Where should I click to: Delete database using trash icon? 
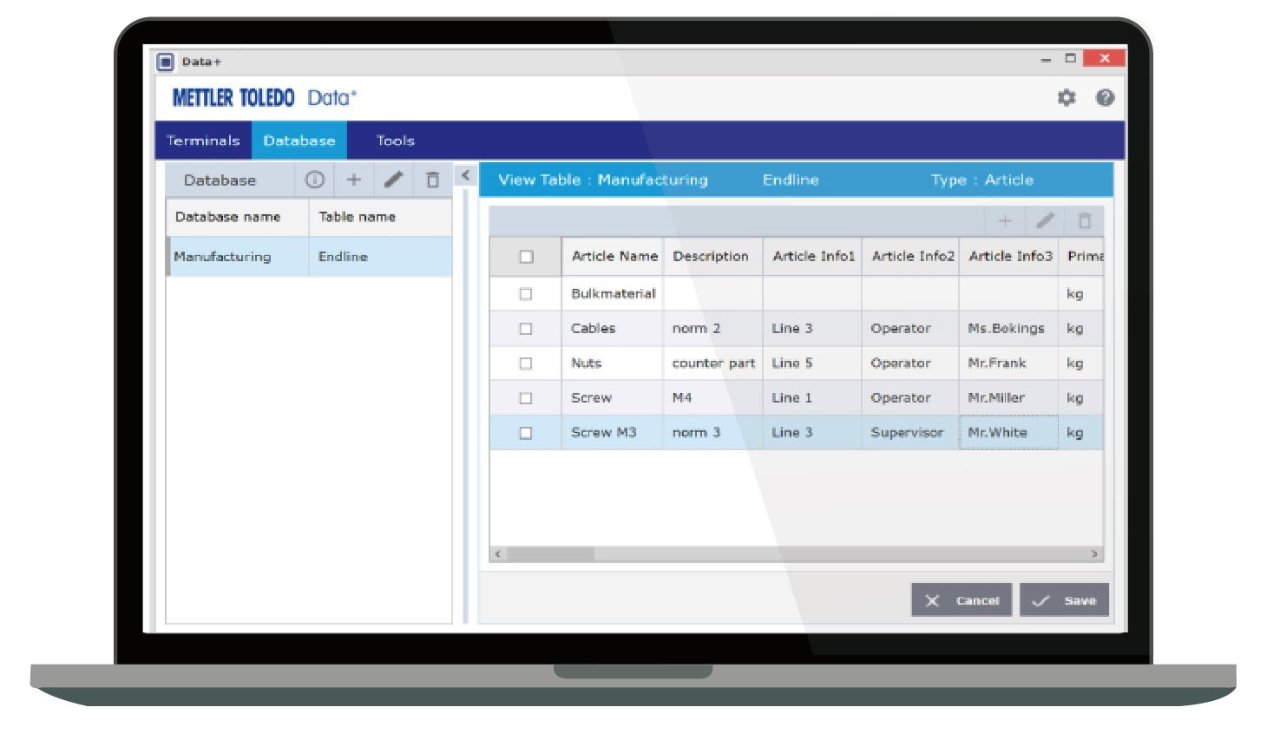click(432, 180)
